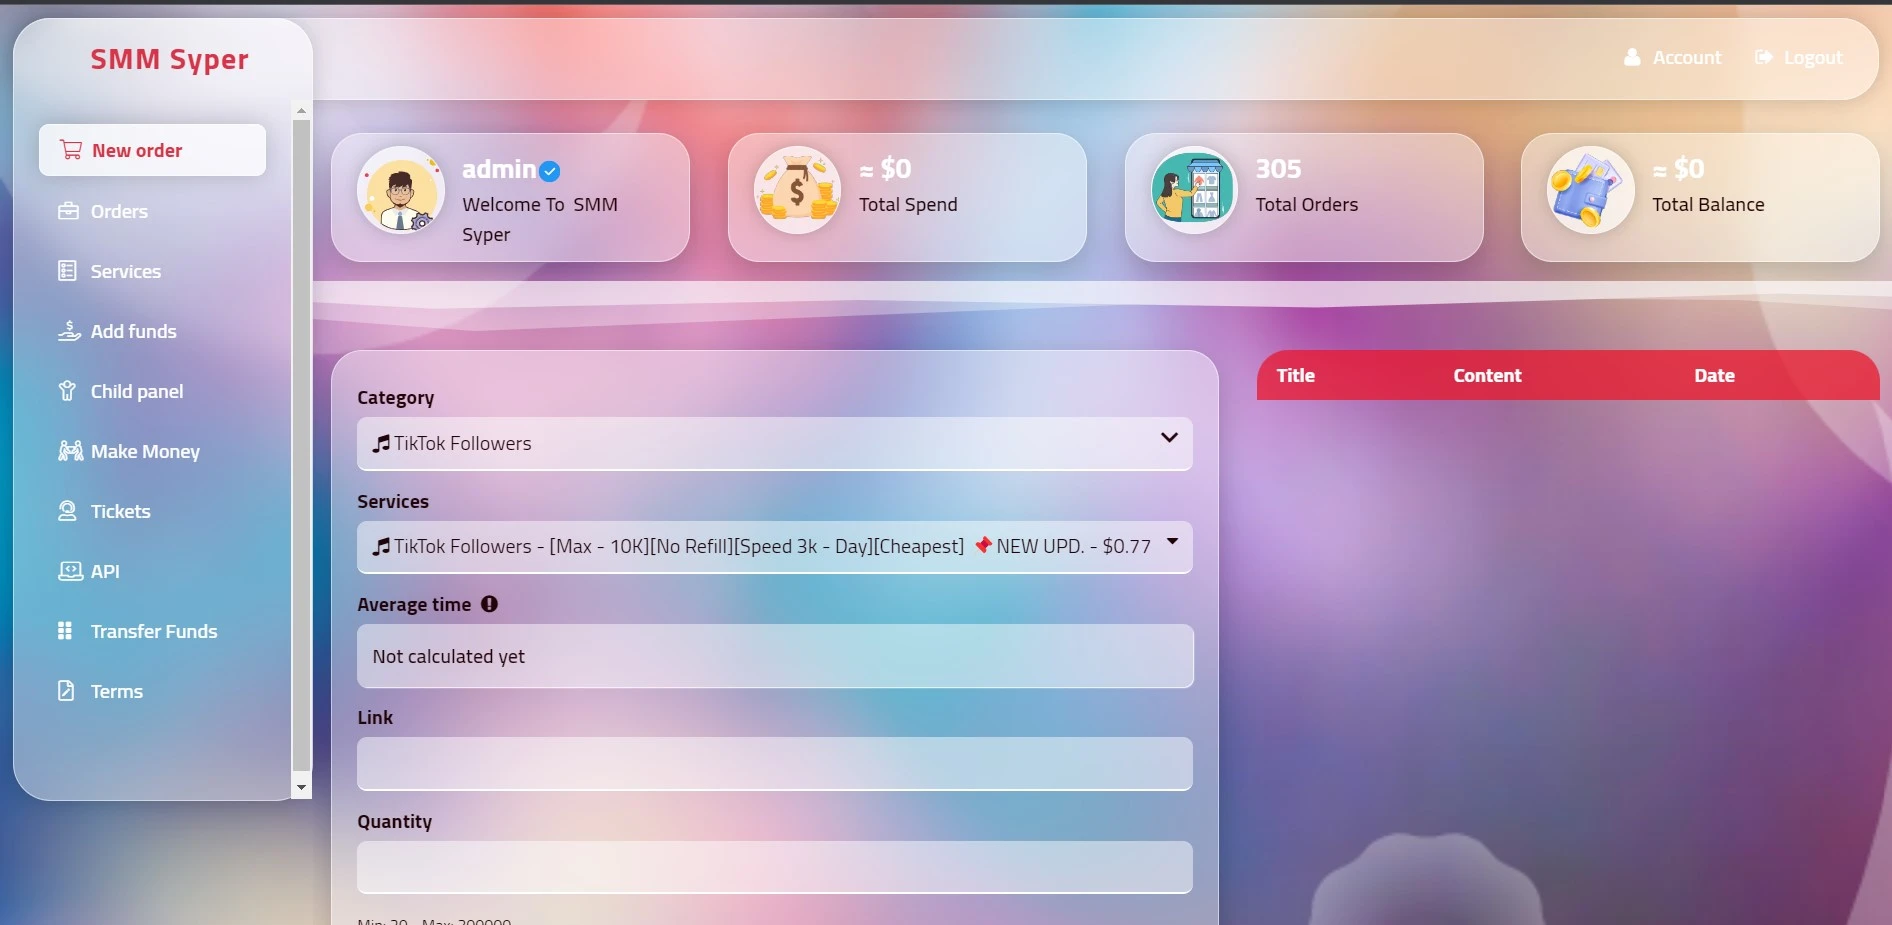Click the Title column header
Viewport: 1892px width, 925px height.
[x=1295, y=376]
